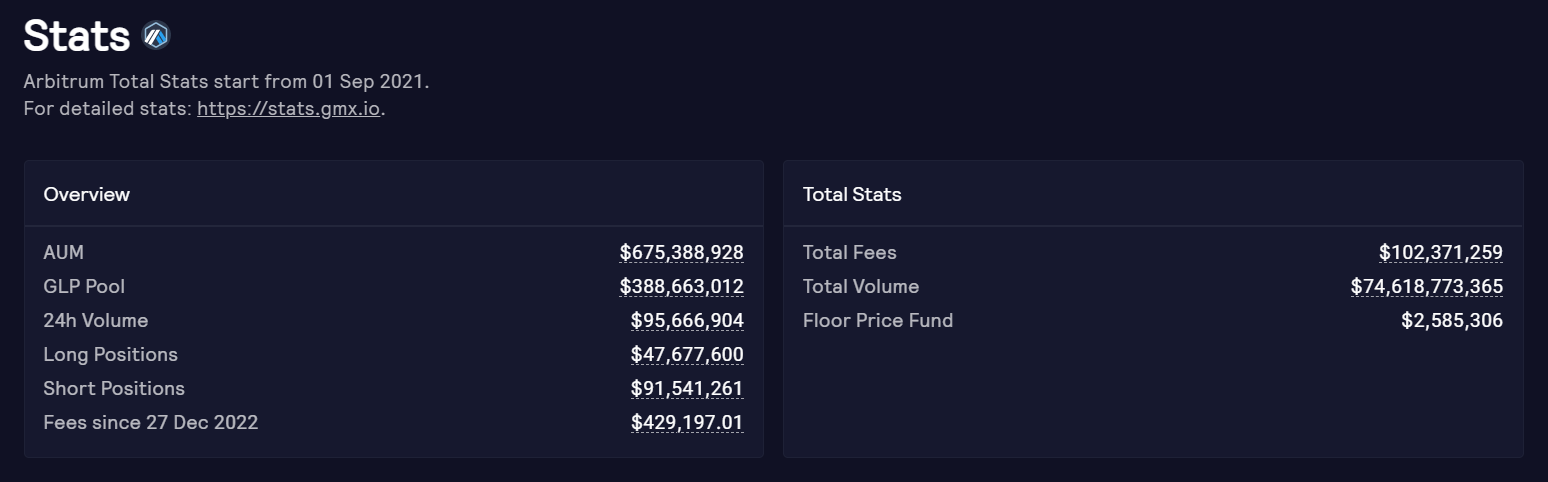Click the Total Fees value $102,371,259
The image size is (1548, 482).
pyautogui.click(x=1440, y=252)
